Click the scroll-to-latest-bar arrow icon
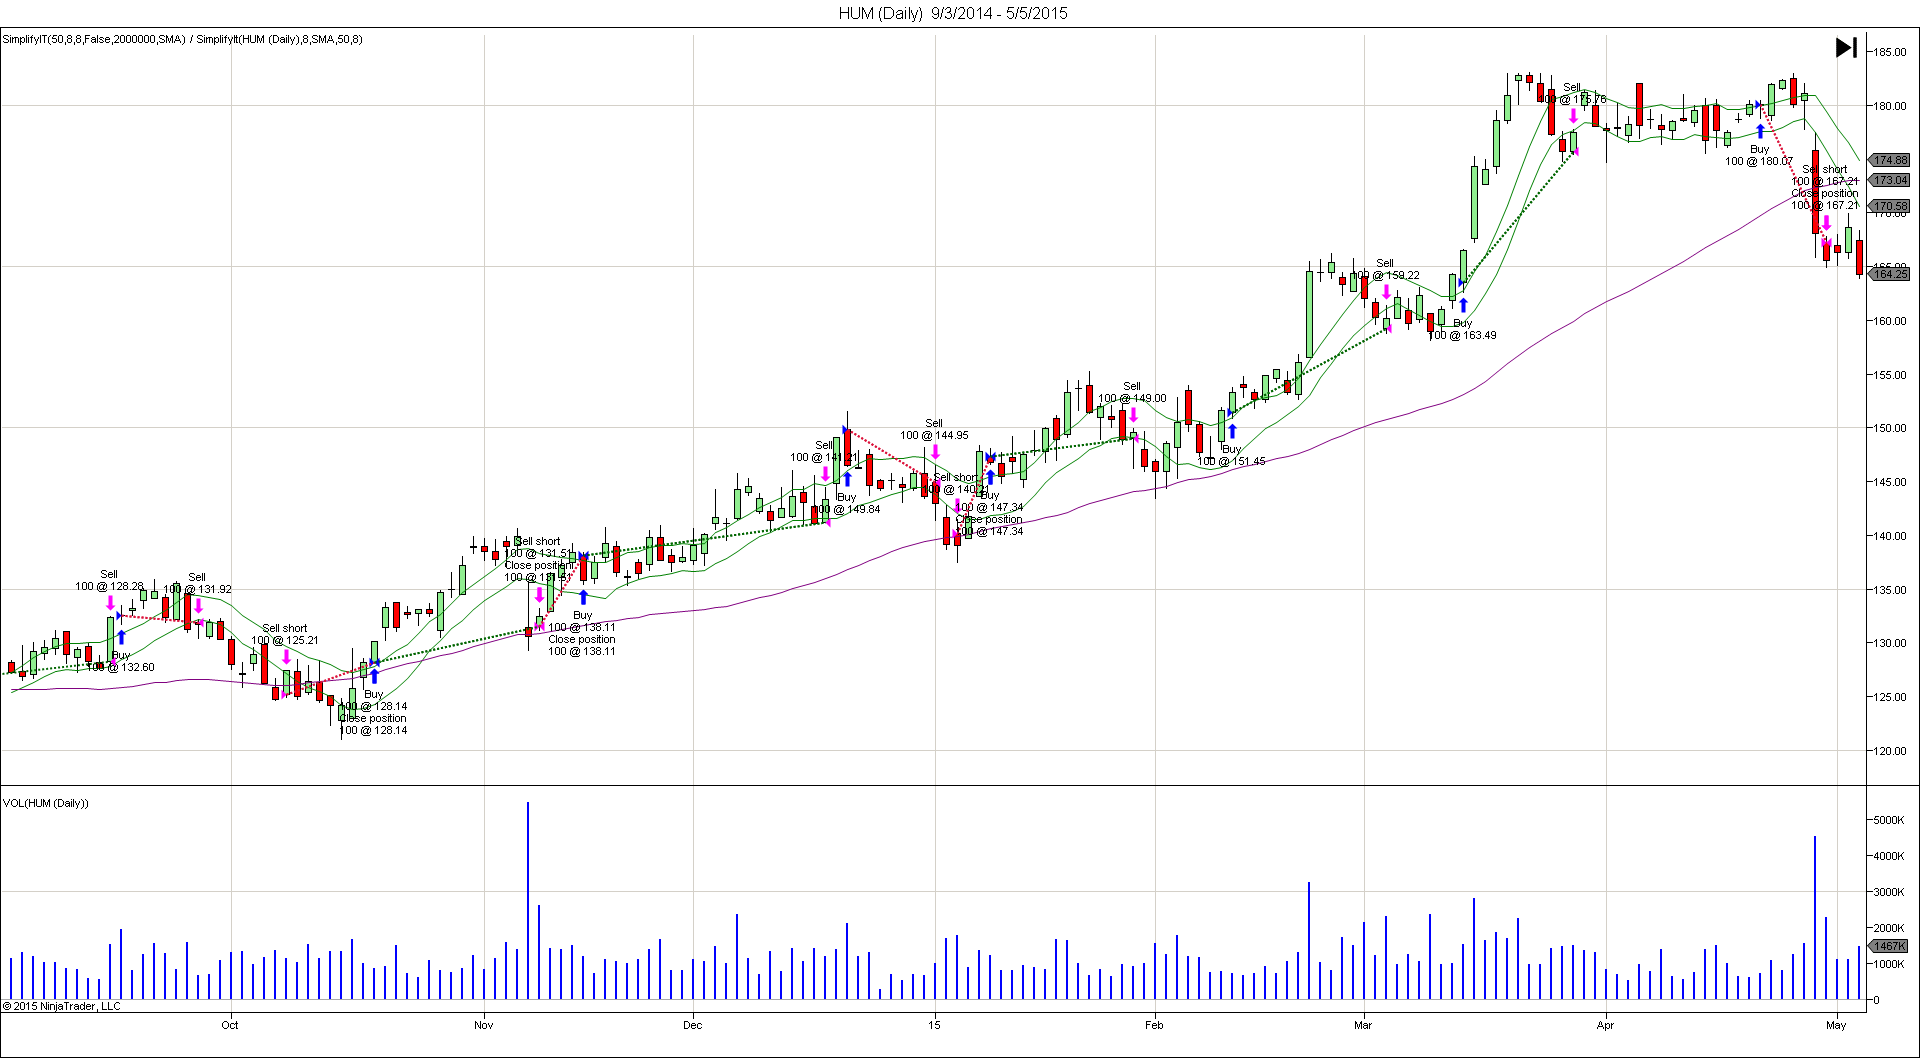Screen dimensions: 1920x1058 1846,48
